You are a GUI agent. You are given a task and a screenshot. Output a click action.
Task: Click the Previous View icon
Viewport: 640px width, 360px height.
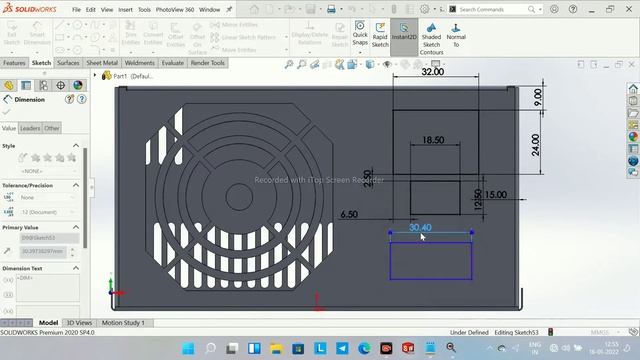point(314,64)
